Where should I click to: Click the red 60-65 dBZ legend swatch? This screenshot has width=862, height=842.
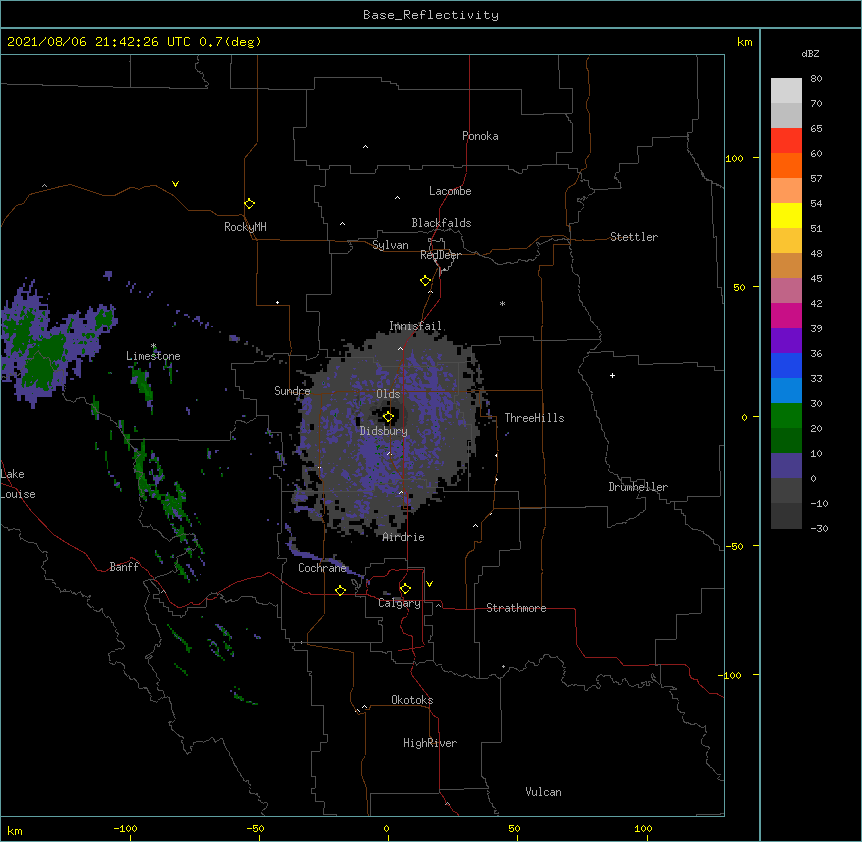(786, 141)
